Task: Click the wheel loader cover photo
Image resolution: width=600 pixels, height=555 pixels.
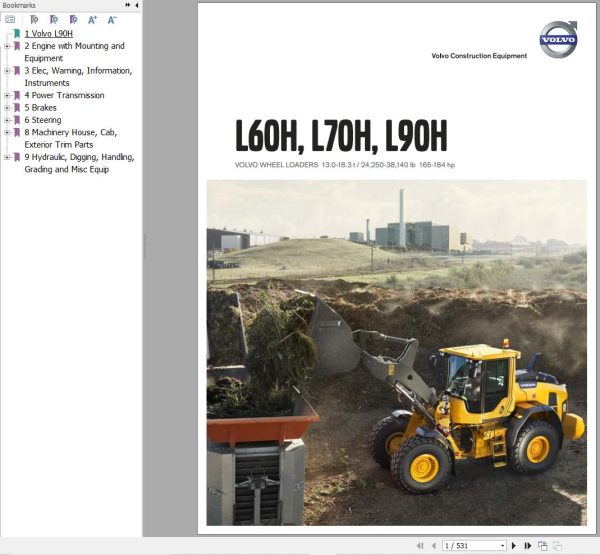Action: coord(396,353)
